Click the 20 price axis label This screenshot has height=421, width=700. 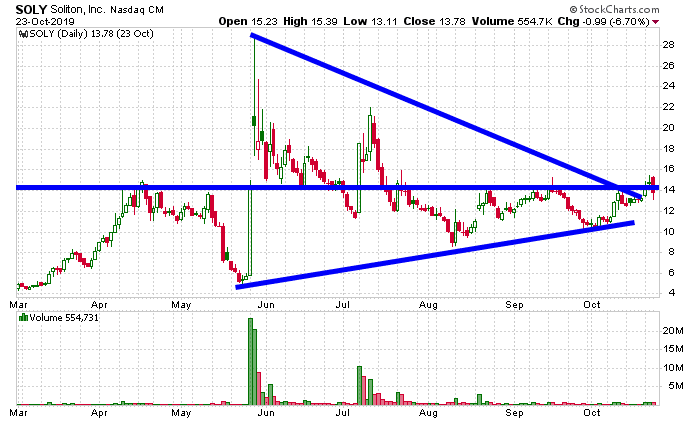[668, 128]
